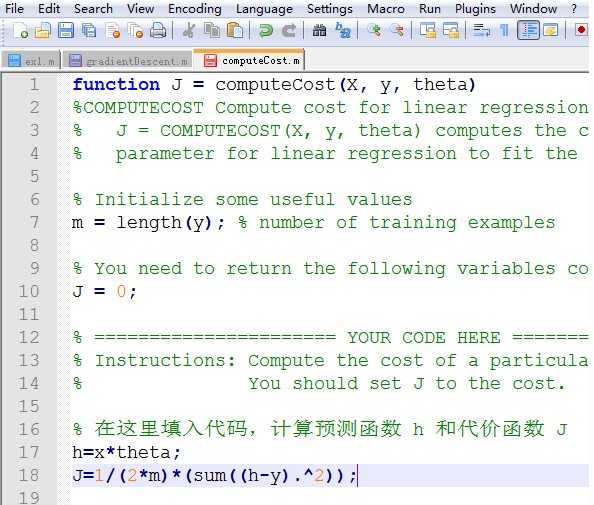
Task: Open the Macro menu
Action: [386, 8]
